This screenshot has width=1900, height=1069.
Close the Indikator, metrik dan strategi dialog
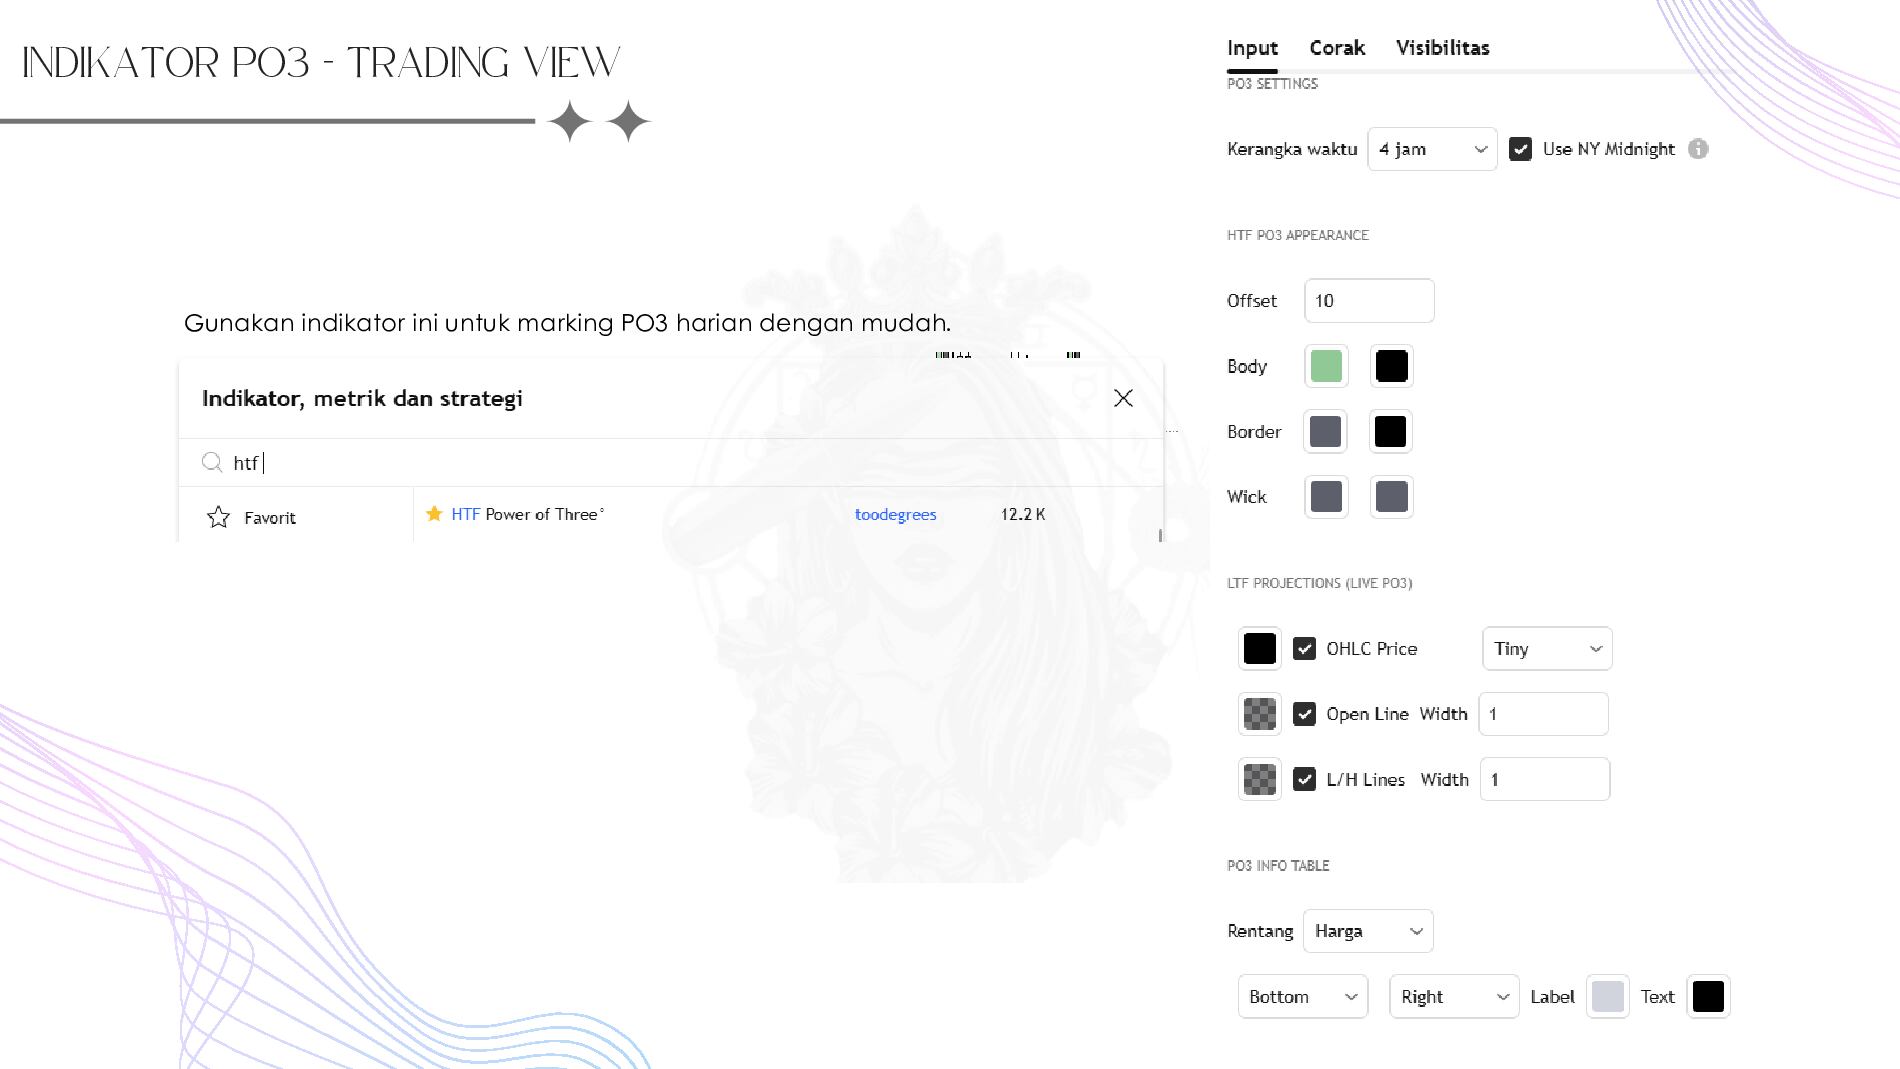point(1123,398)
